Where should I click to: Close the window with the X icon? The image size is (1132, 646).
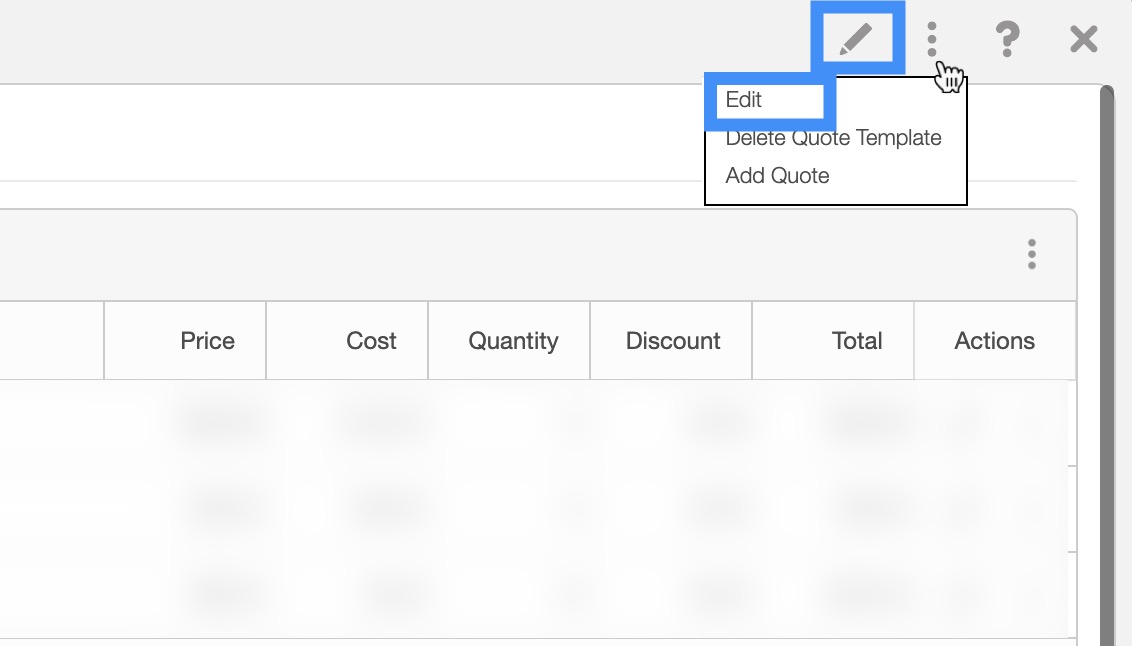pos(1084,39)
